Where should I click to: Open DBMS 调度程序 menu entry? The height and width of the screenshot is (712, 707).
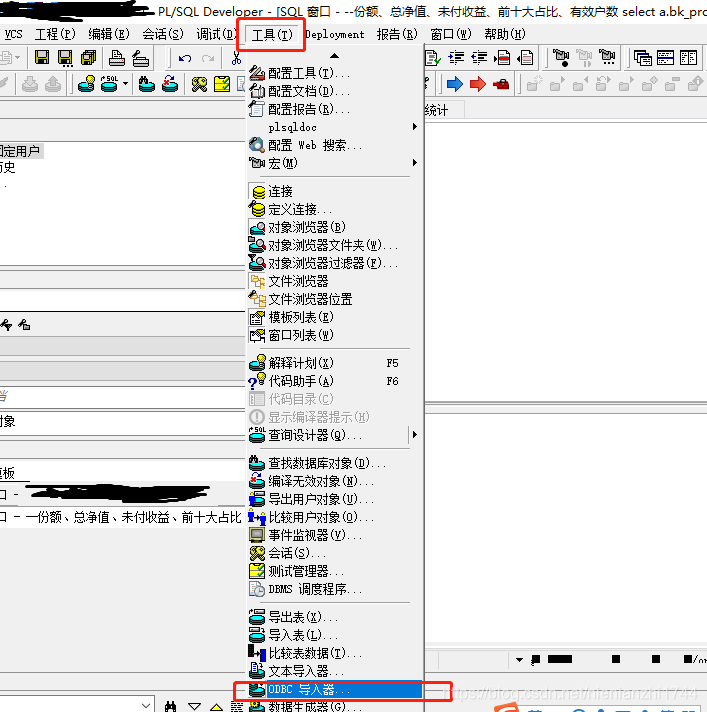click(335, 589)
